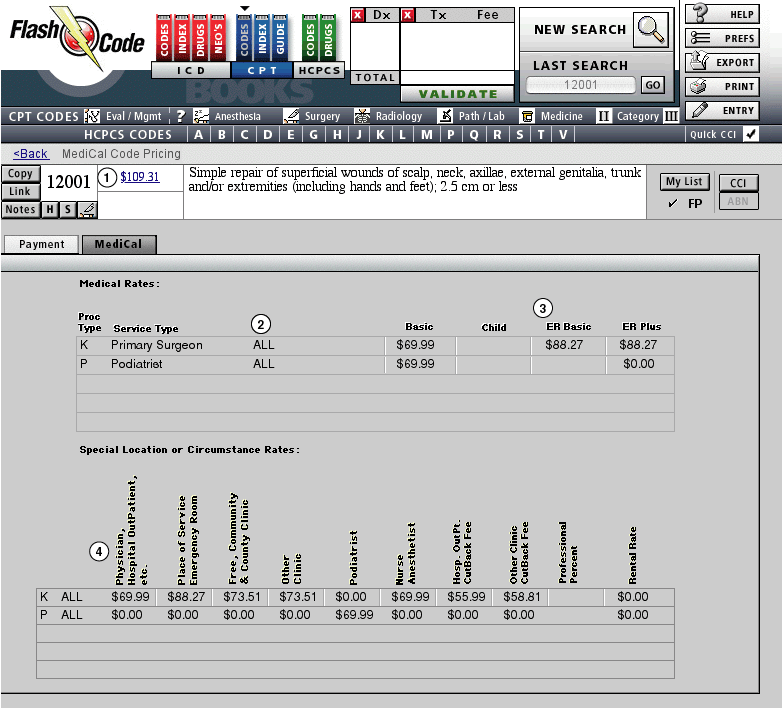Switch to the CPT books tab
The height and width of the screenshot is (708, 782).
pos(262,70)
